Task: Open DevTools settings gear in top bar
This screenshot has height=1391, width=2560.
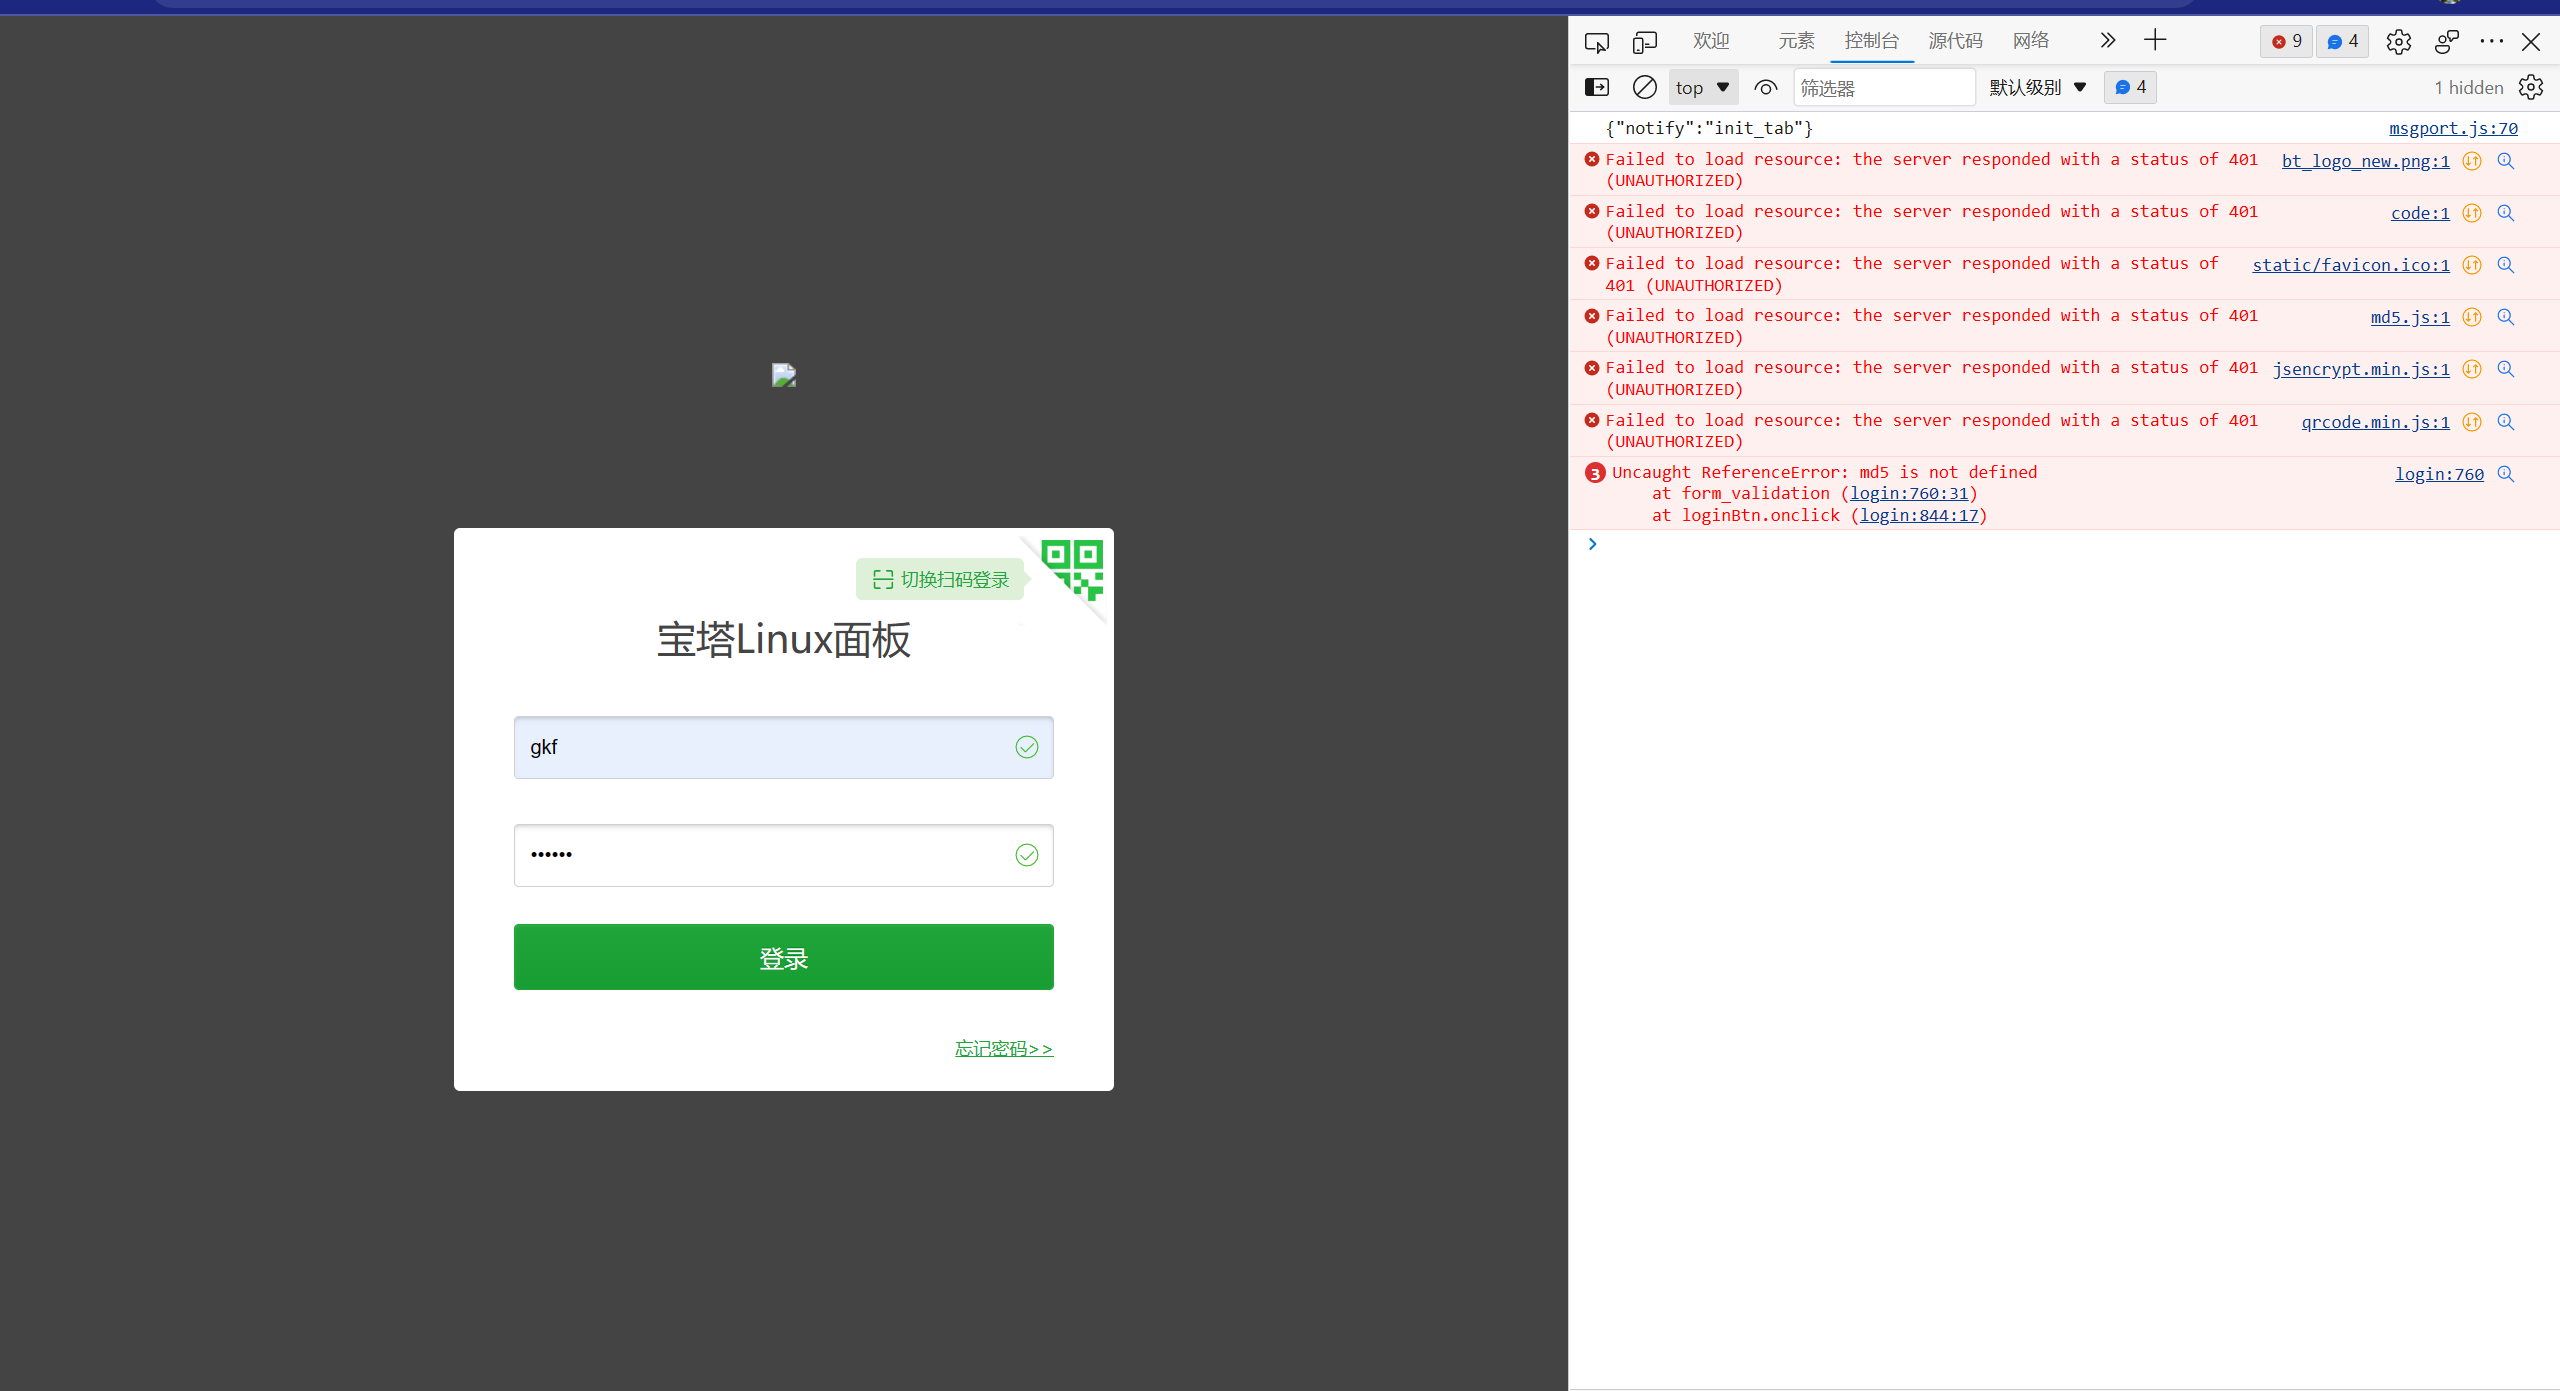Action: click(2398, 42)
